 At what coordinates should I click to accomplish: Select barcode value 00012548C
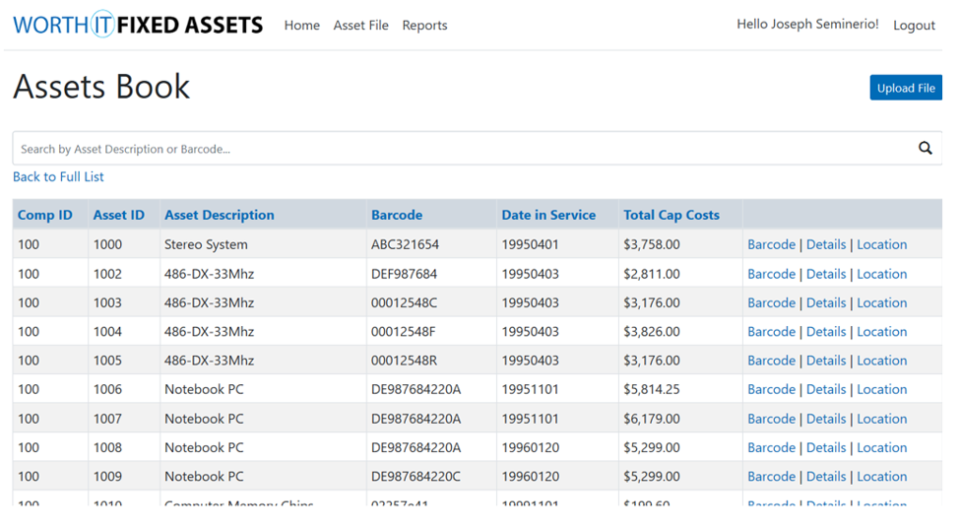[404, 303]
